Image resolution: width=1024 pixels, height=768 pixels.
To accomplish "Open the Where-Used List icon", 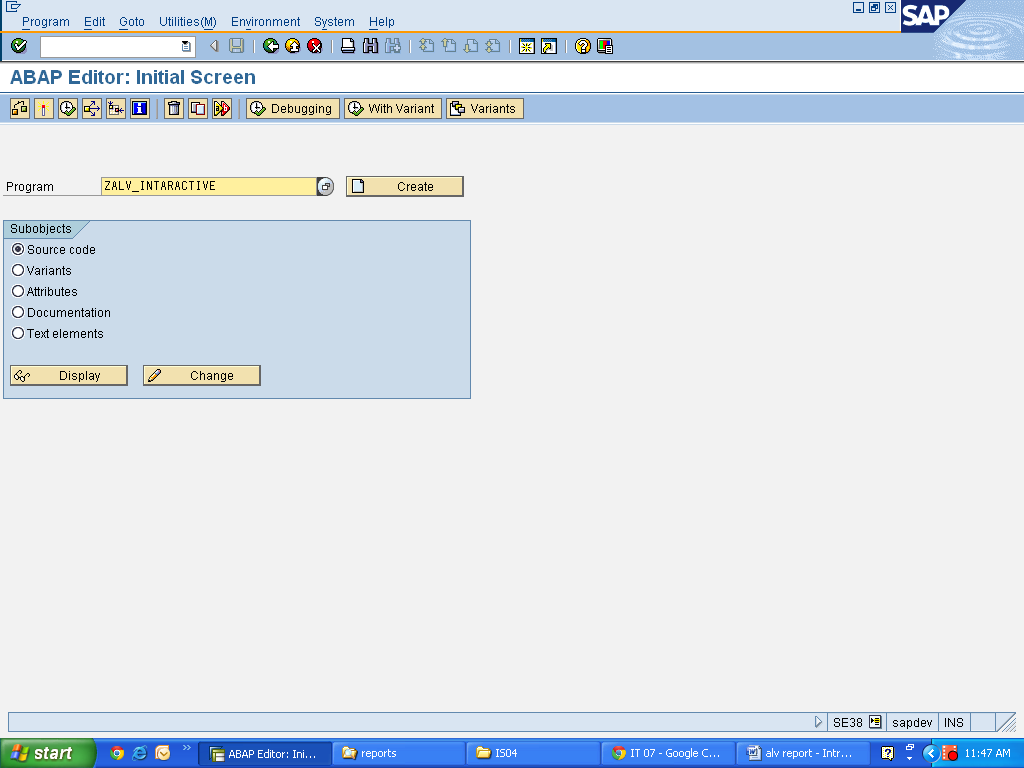I will click(x=18, y=108).
